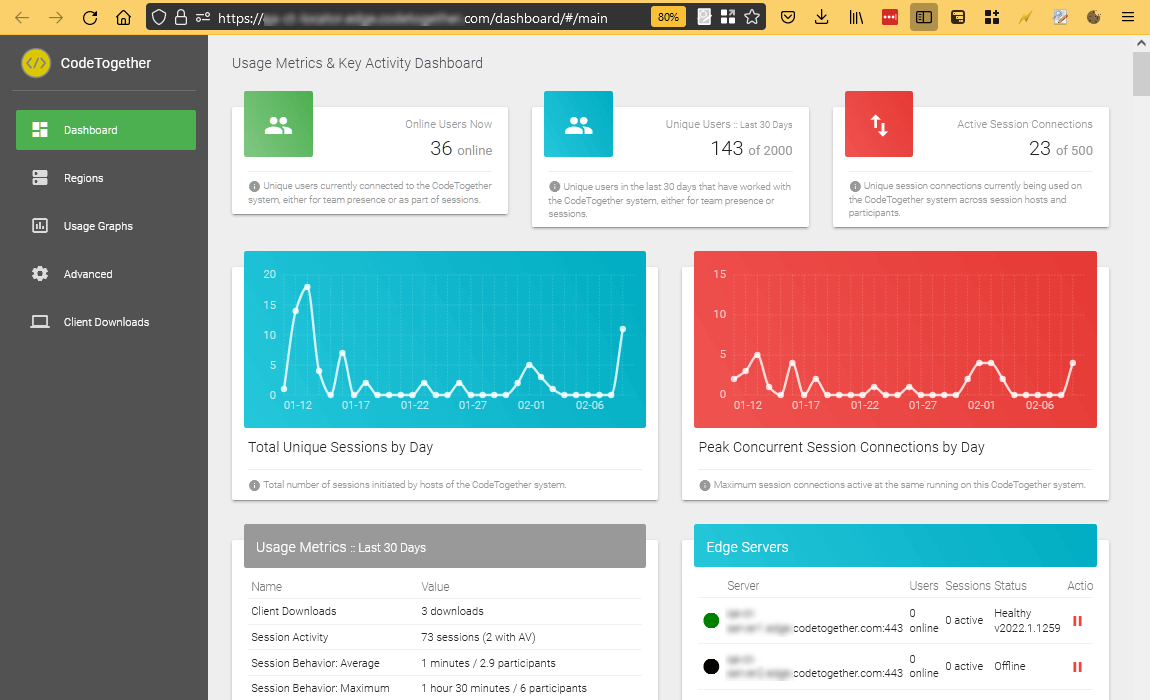Open the Advanced settings page
Image resolution: width=1150 pixels, height=700 pixels.
coord(106,274)
